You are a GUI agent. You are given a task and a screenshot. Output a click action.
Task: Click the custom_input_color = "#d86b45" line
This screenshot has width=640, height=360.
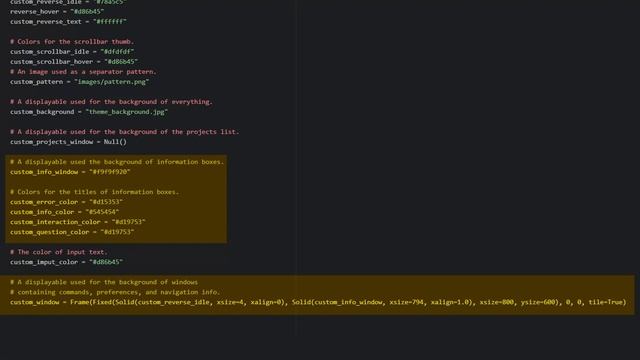(x=67, y=262)
